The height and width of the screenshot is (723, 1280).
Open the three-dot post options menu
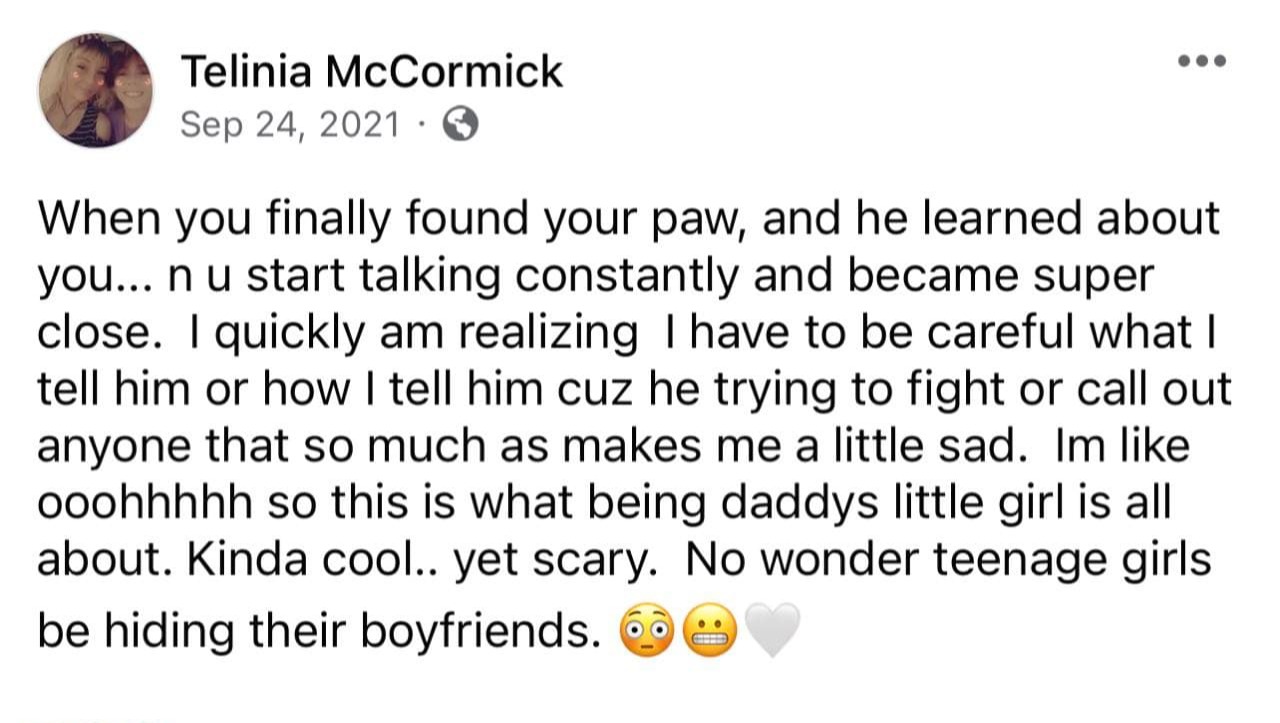click(x=1202, y=61)
